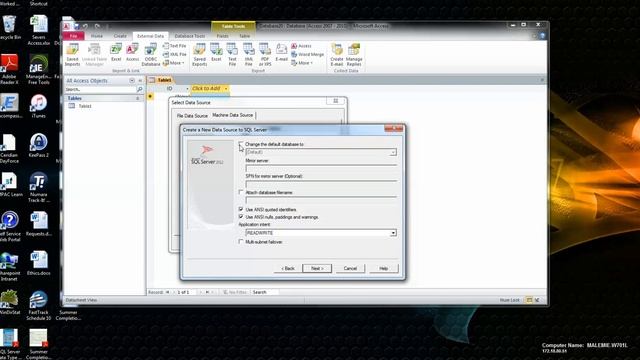Select Table1 in the navigation pane
Image resolution: width=640 pixels, height=360 pixels.
(x=85, y=106)
